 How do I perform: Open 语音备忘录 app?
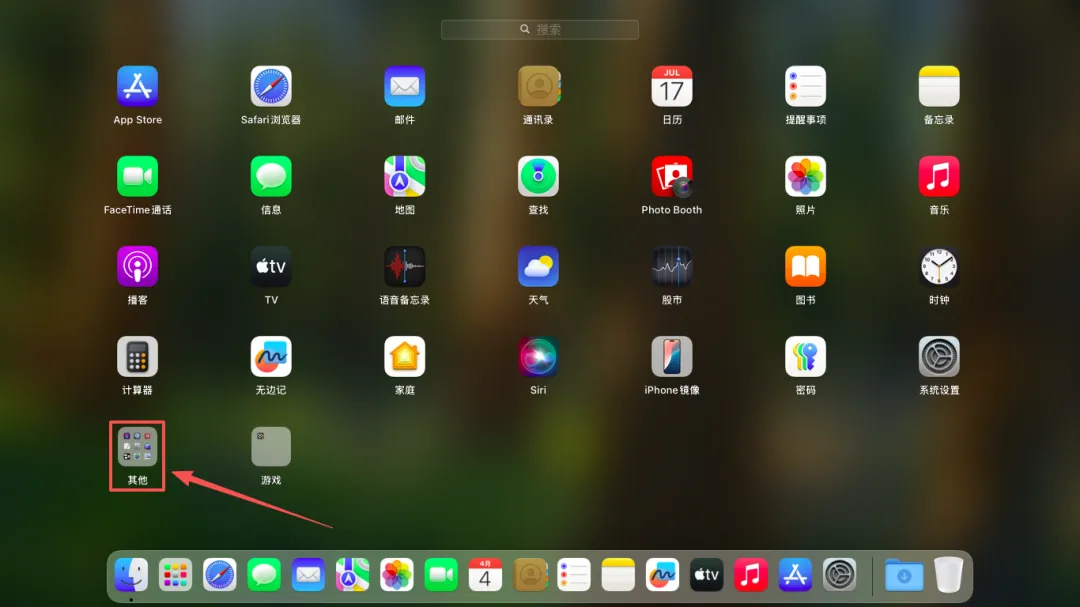pyautogui.click(x=404, y=267)
